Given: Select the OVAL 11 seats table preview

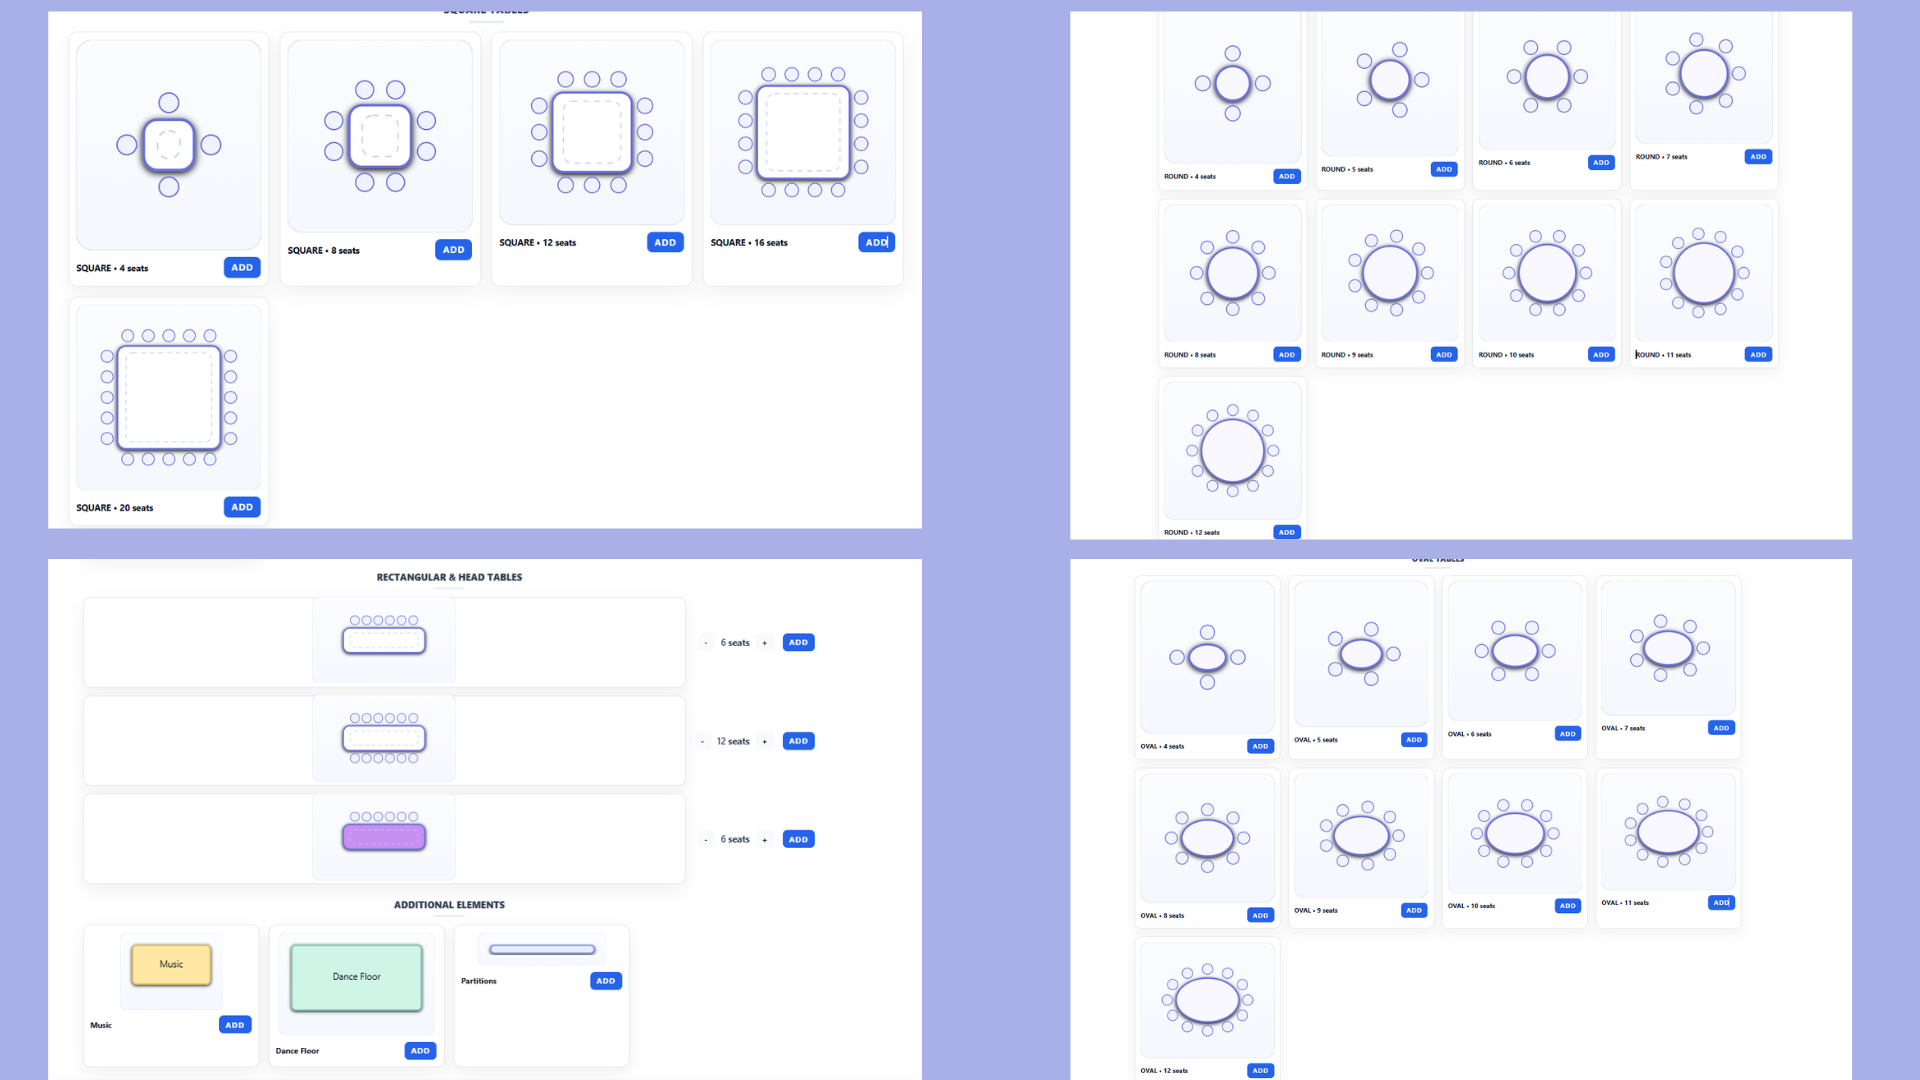Looking at the screenshot, I should click(1668, 831).
